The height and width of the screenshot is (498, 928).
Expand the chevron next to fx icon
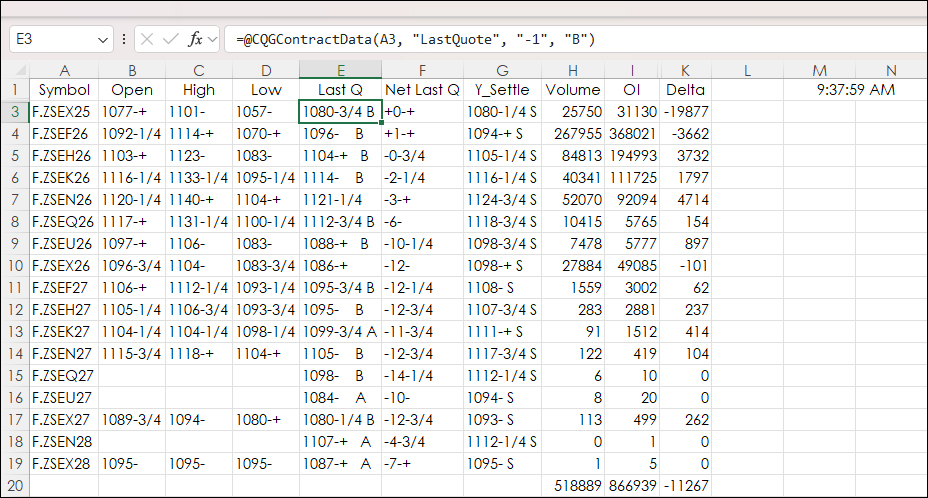[212, 39]
